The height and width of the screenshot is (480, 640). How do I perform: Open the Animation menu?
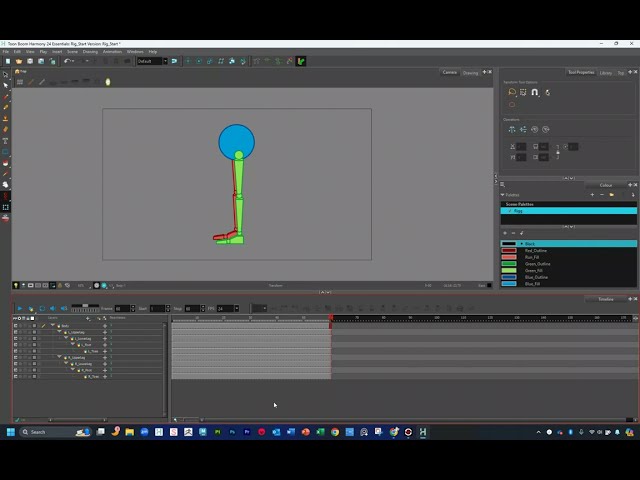112,52
